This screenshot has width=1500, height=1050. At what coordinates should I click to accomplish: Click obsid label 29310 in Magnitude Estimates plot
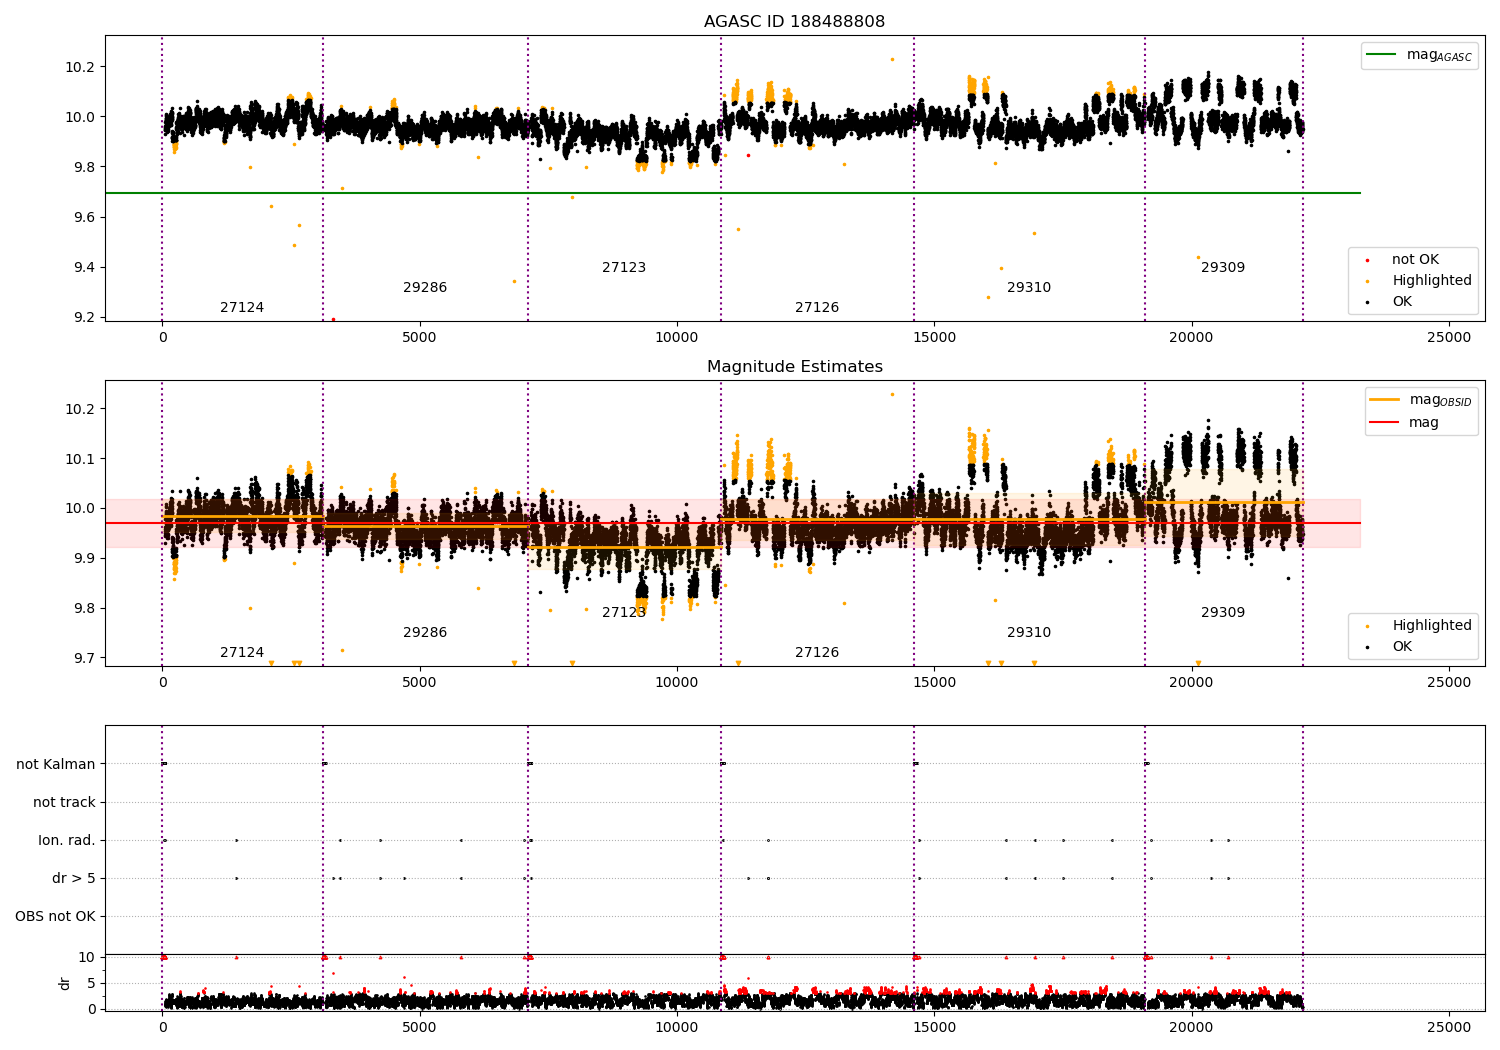1029,633
